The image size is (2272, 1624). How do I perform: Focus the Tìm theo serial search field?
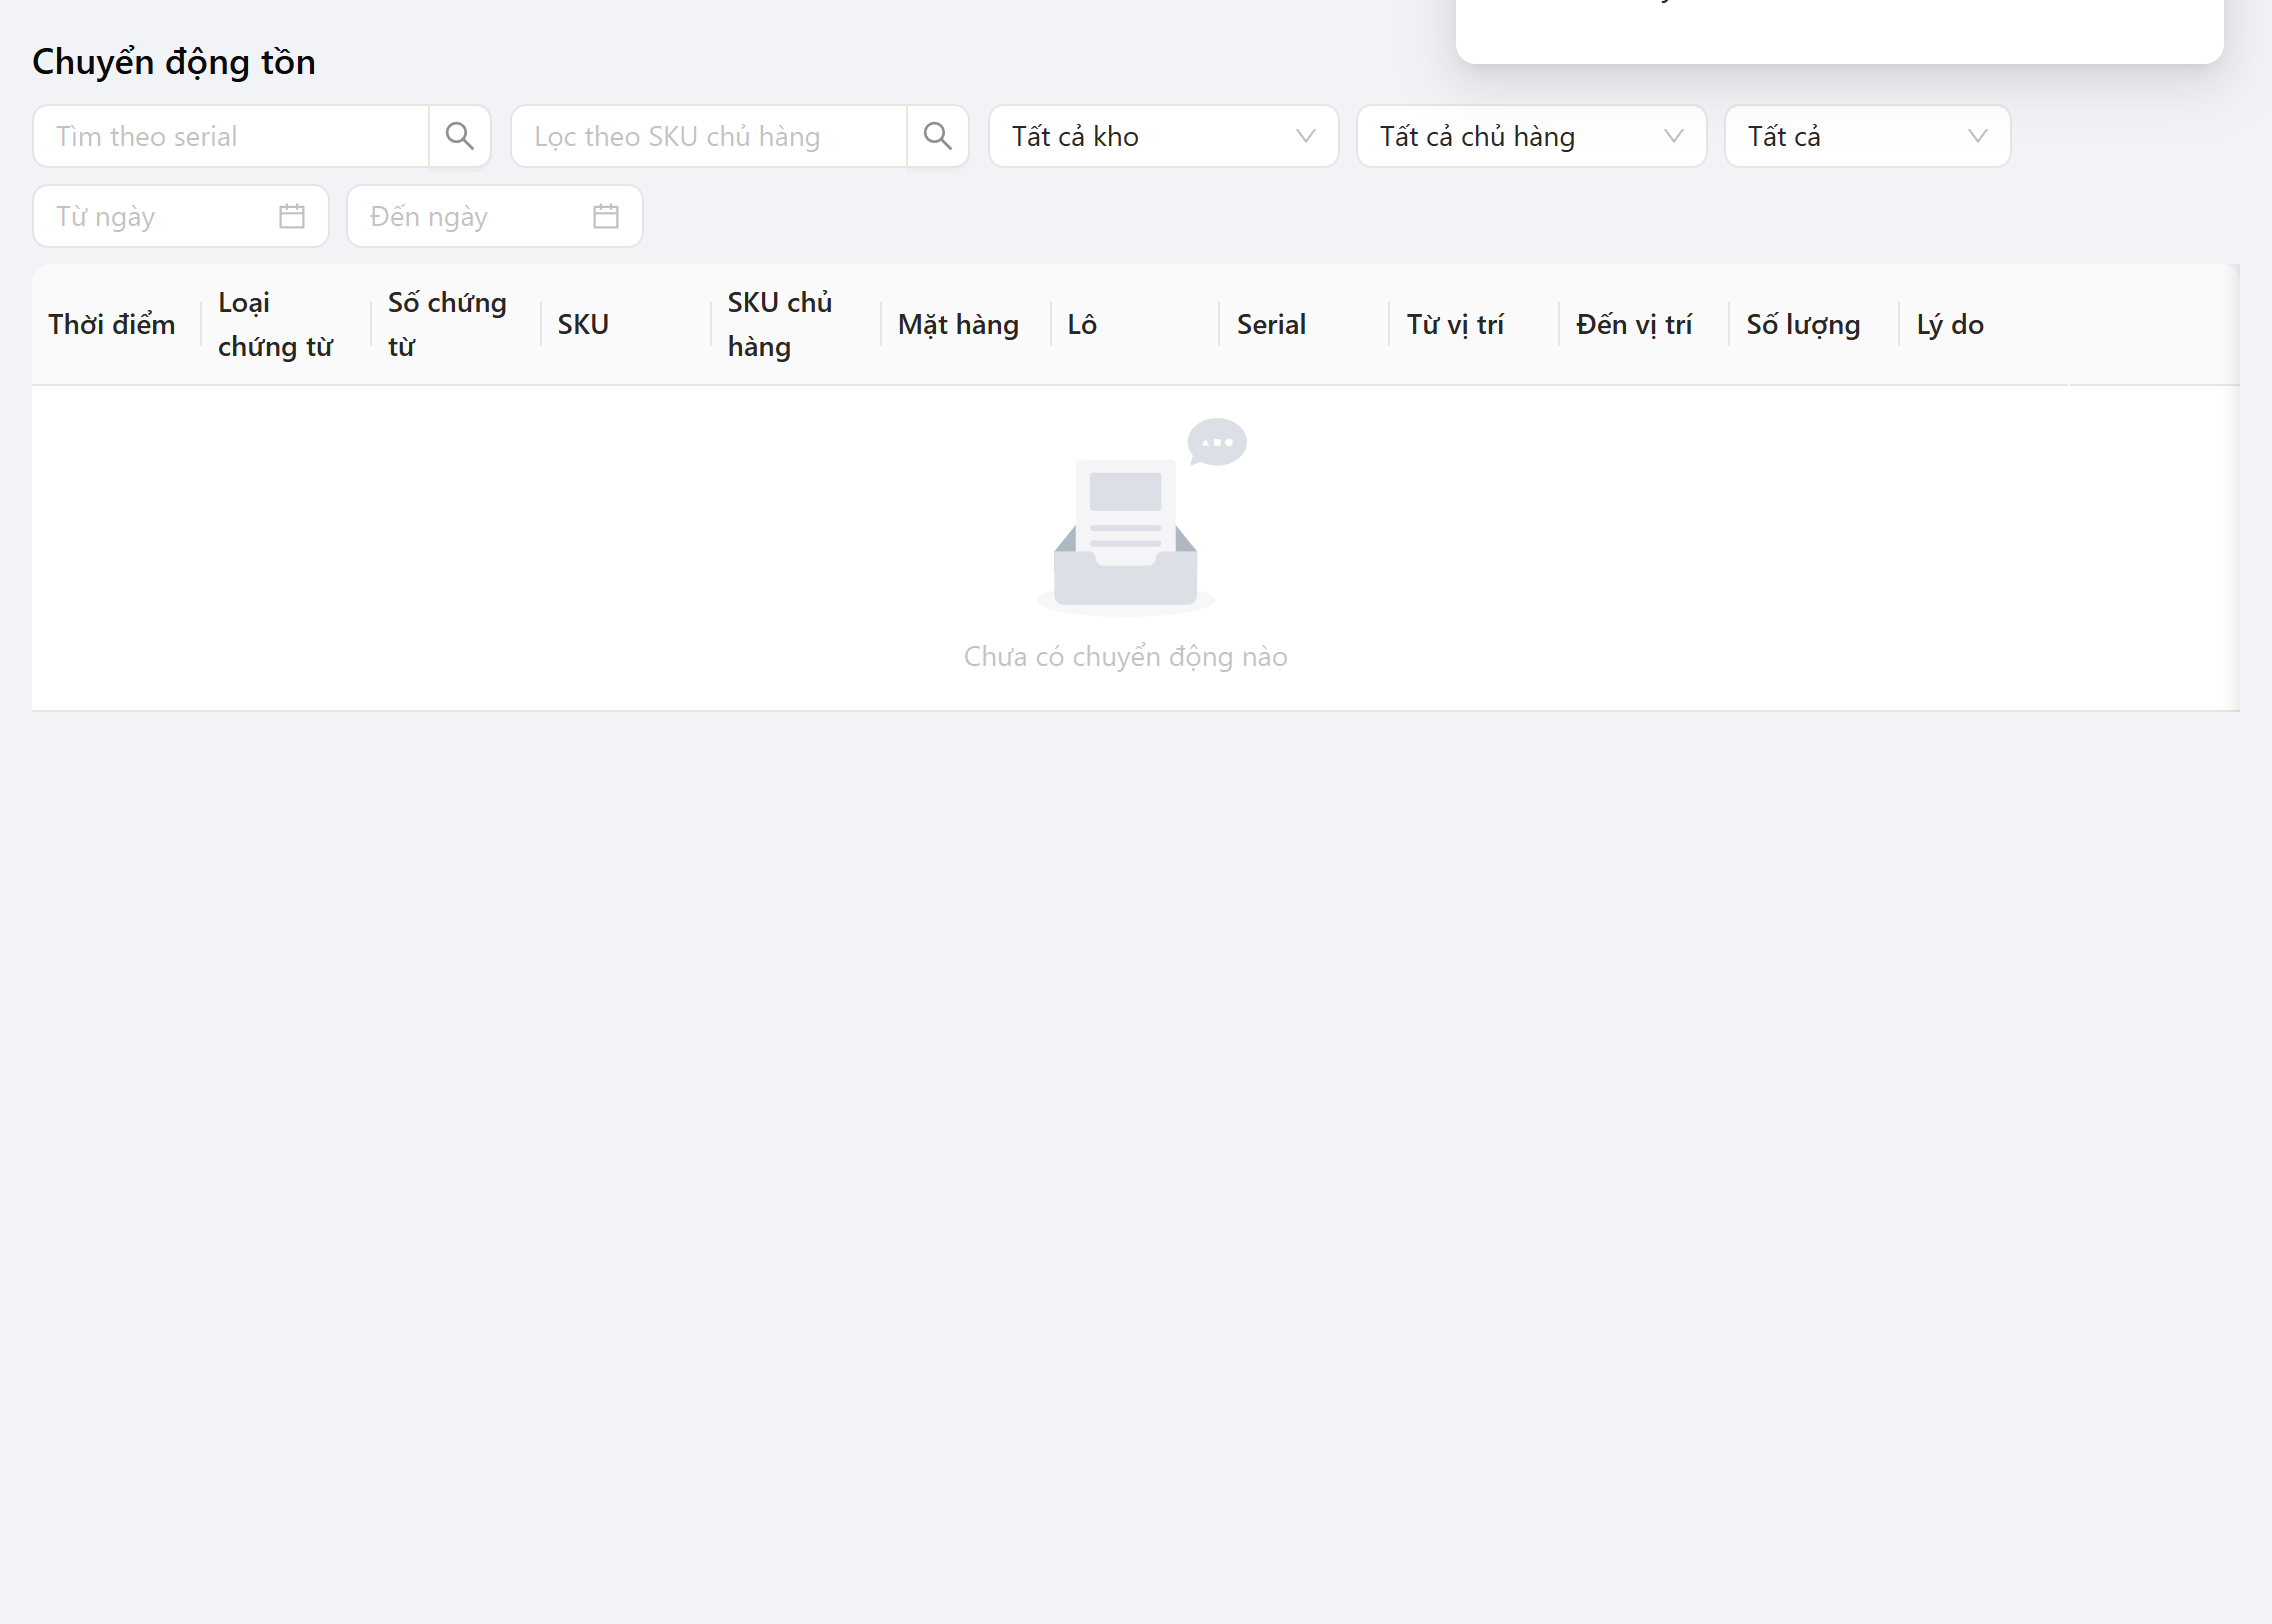pyautogui.click(x=231, y=136)
